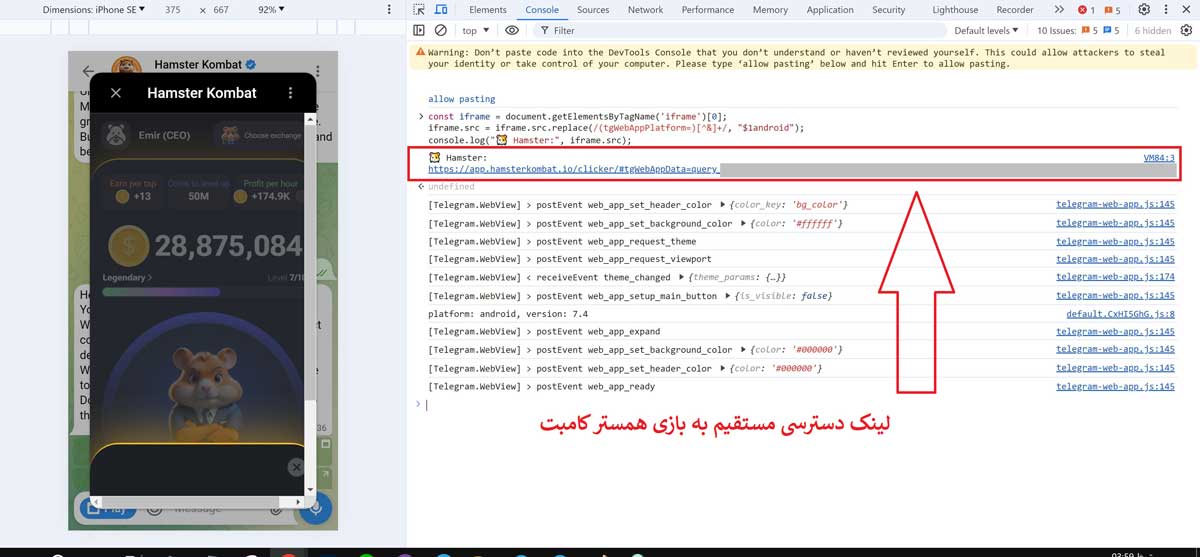Click the Earn per tap +13 card
This screenshot has height=557, width=1200.
[135, 189]
